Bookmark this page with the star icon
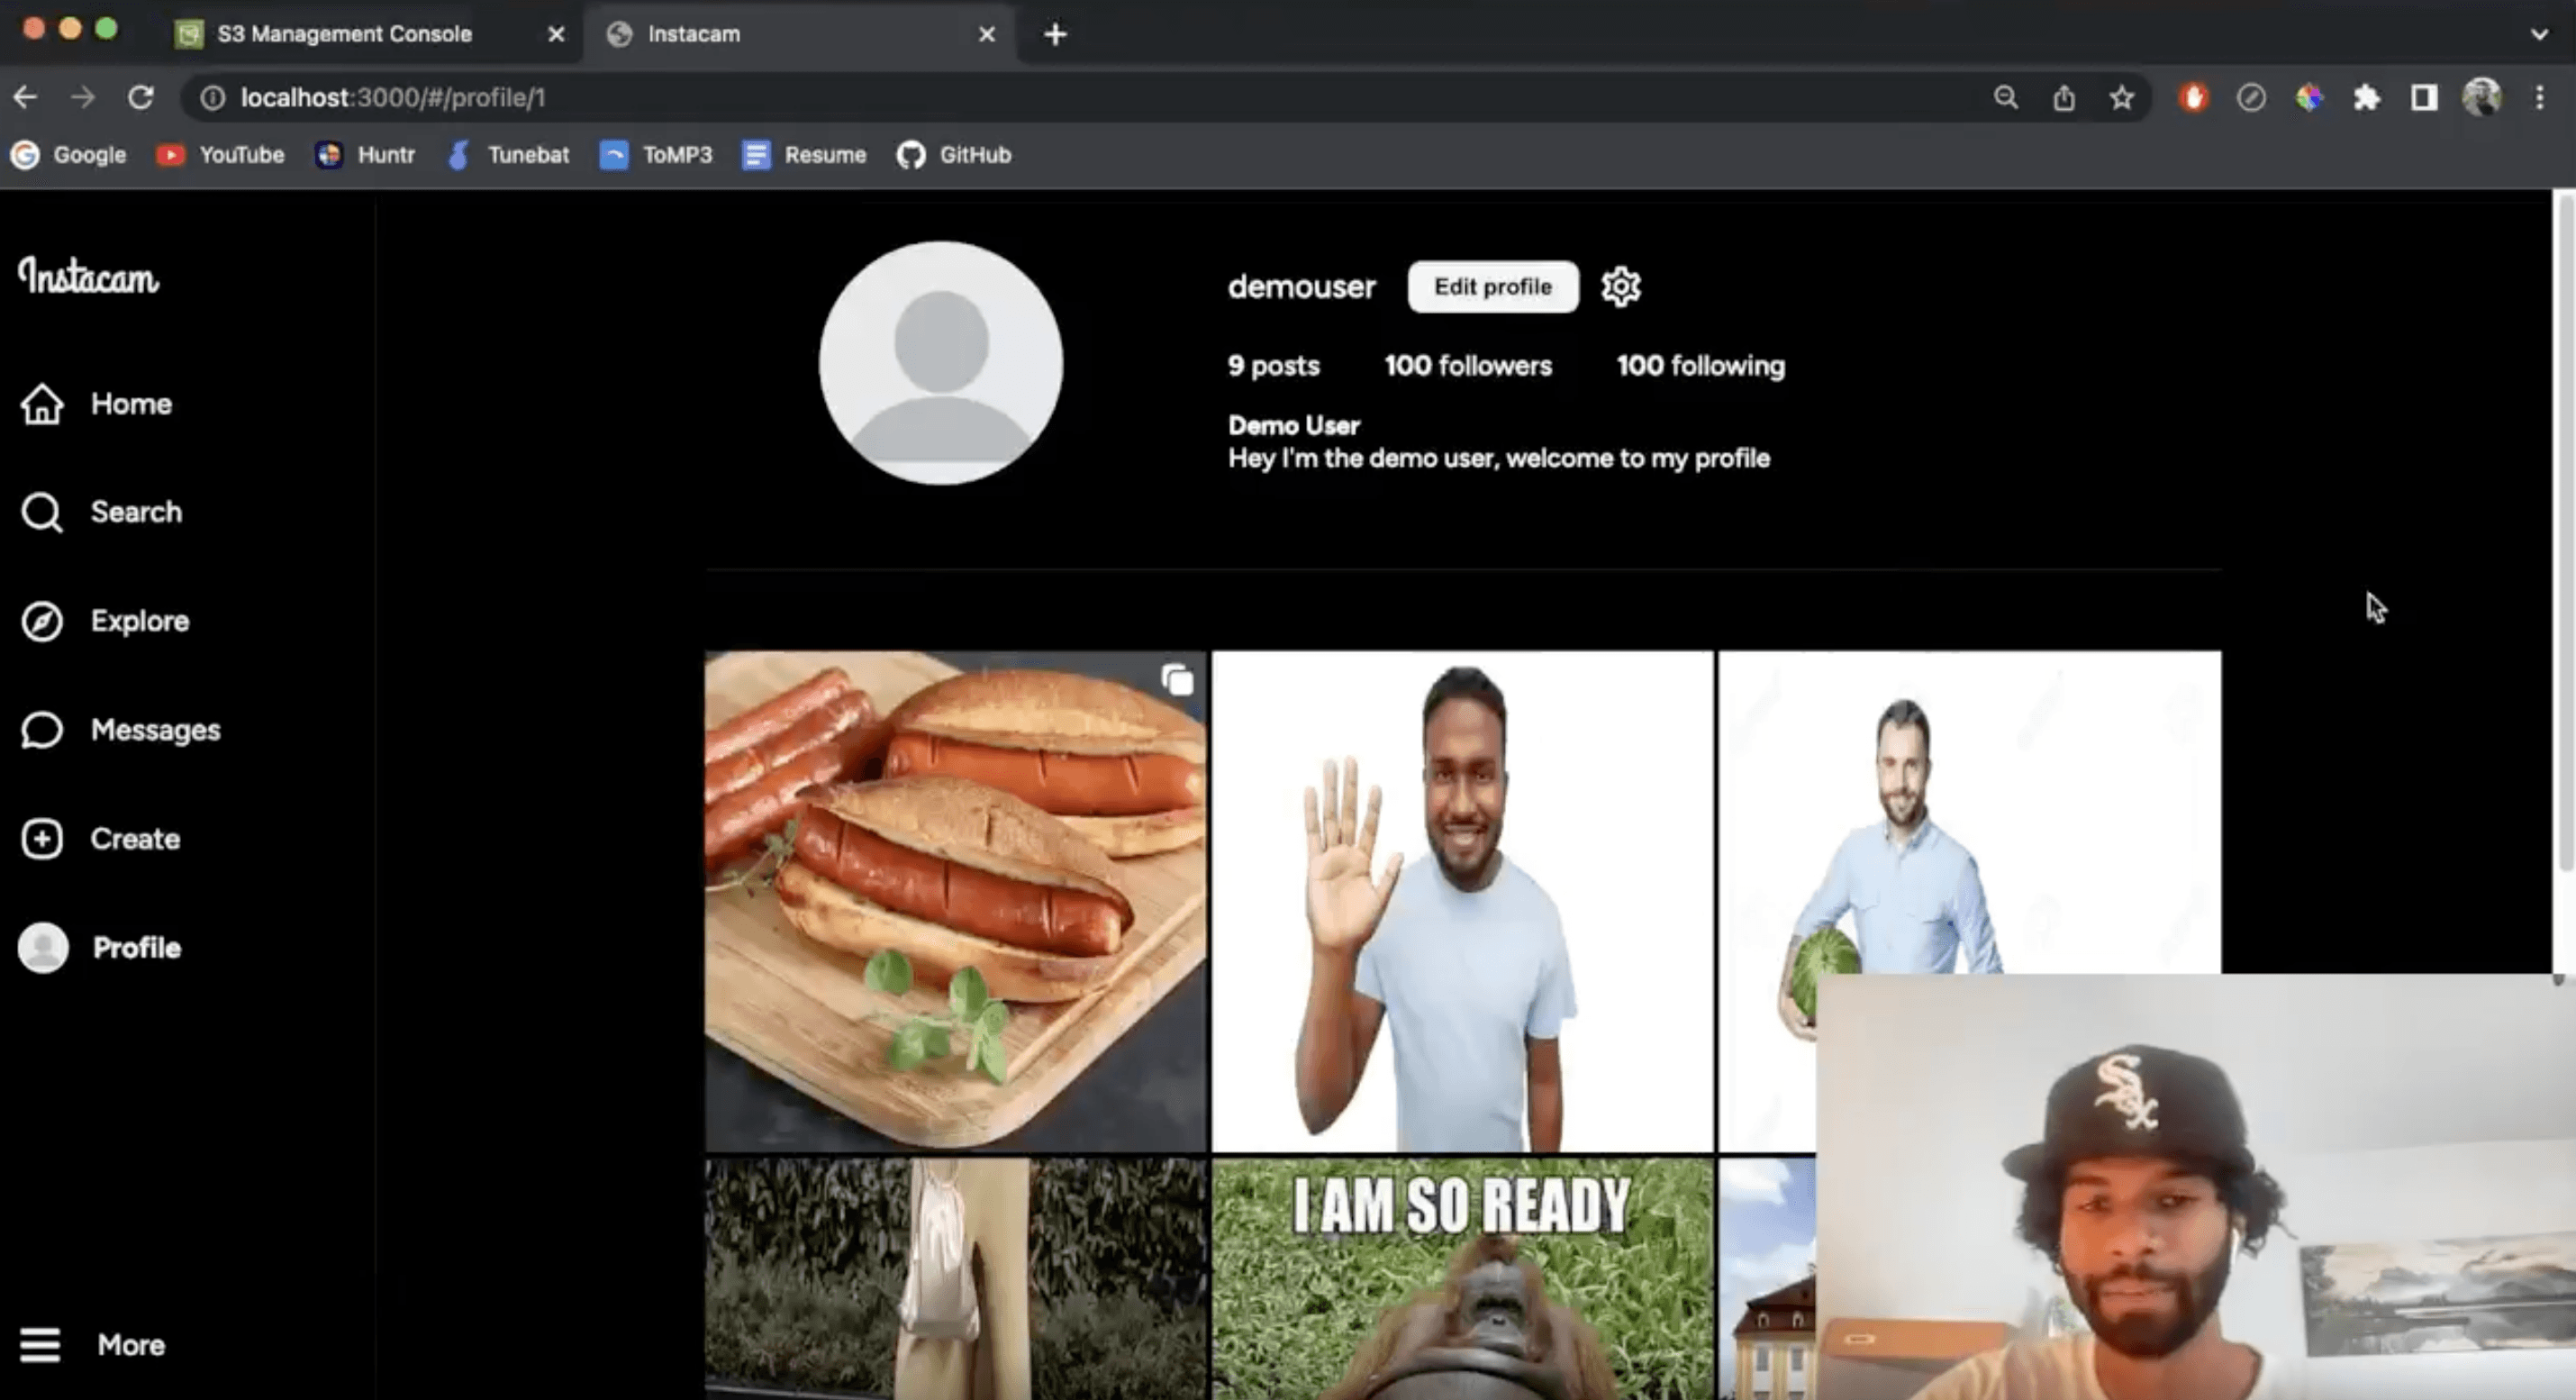2576x1400 pixels. (2121, 97)
